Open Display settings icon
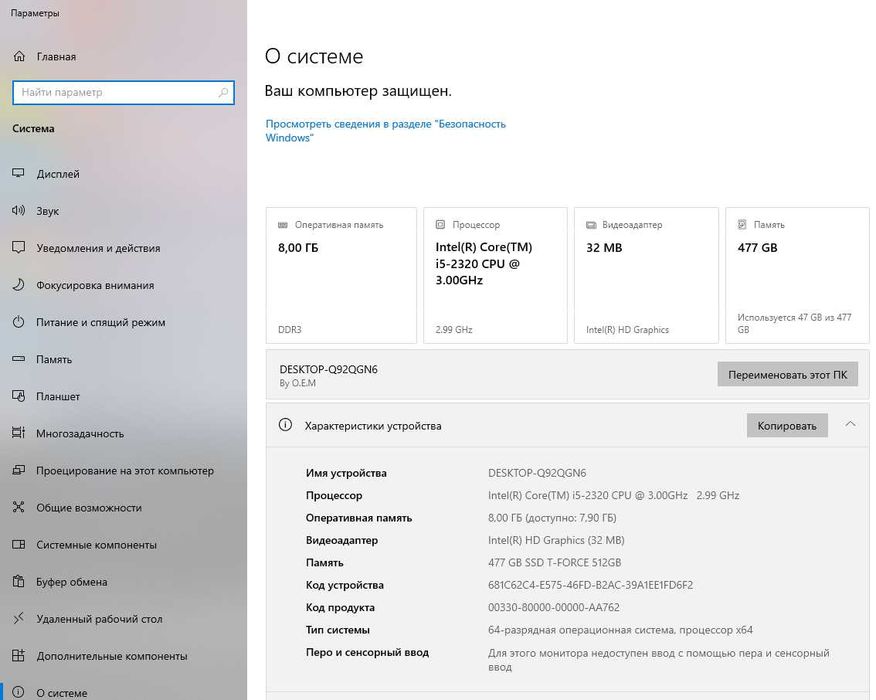Screen dimensions: 876x700 click(x=18, y=174)
